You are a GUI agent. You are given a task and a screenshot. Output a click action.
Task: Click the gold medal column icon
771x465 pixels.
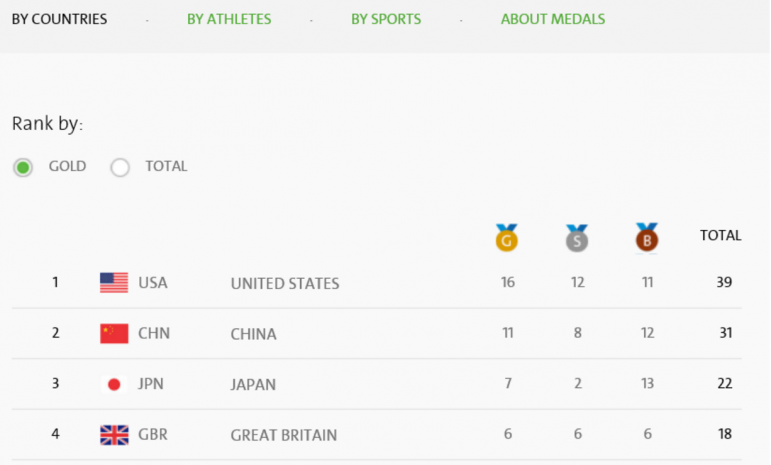point(506,238)
